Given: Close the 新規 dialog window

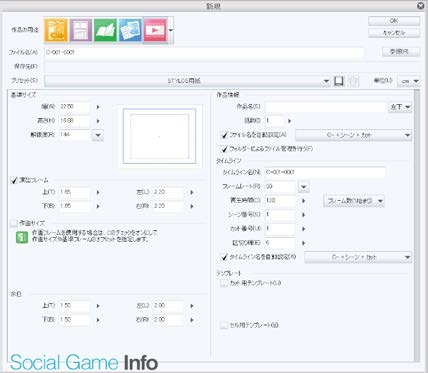Looking at the screenshot, I should pyautogui.click(x=421, y=6).
